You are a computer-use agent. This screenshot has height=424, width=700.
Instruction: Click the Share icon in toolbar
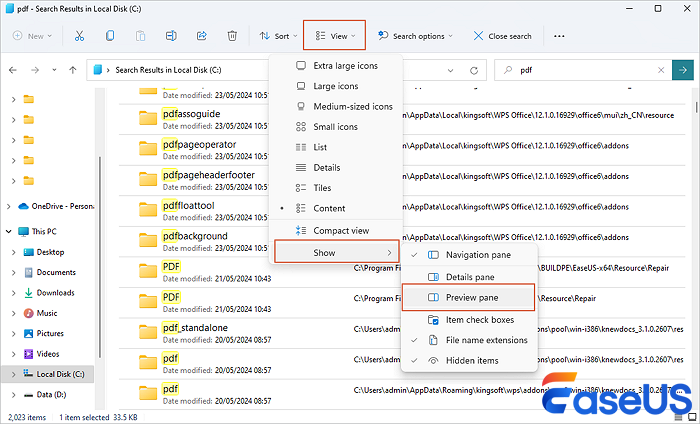[x=201, y=36]
